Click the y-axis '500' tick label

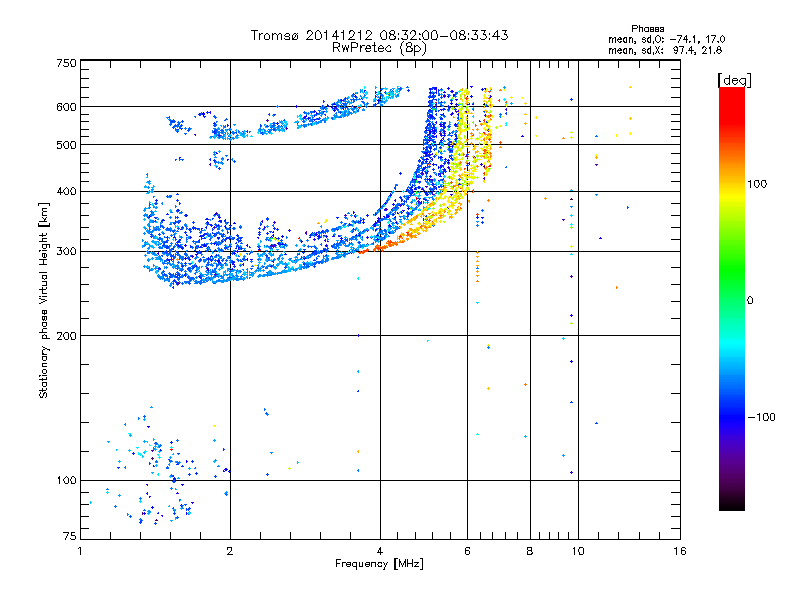(x=66, y=145)
